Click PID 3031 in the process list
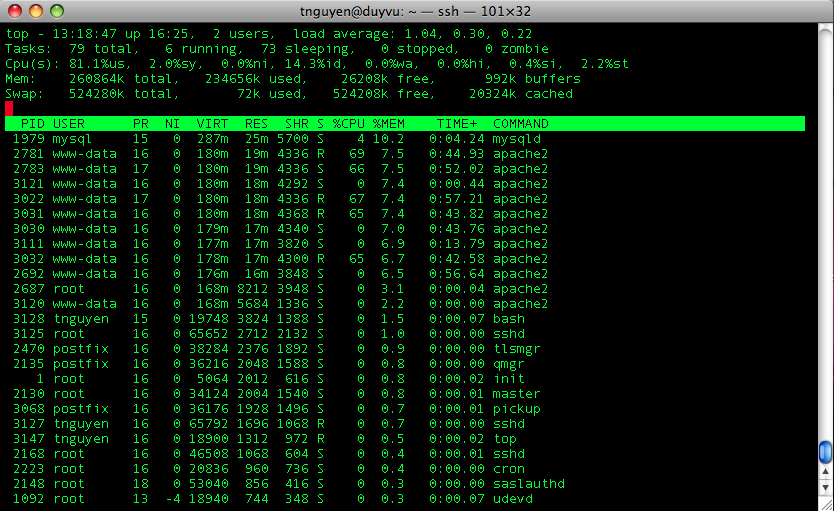This screenshot has height=511, width=834. tap(29, 214)
